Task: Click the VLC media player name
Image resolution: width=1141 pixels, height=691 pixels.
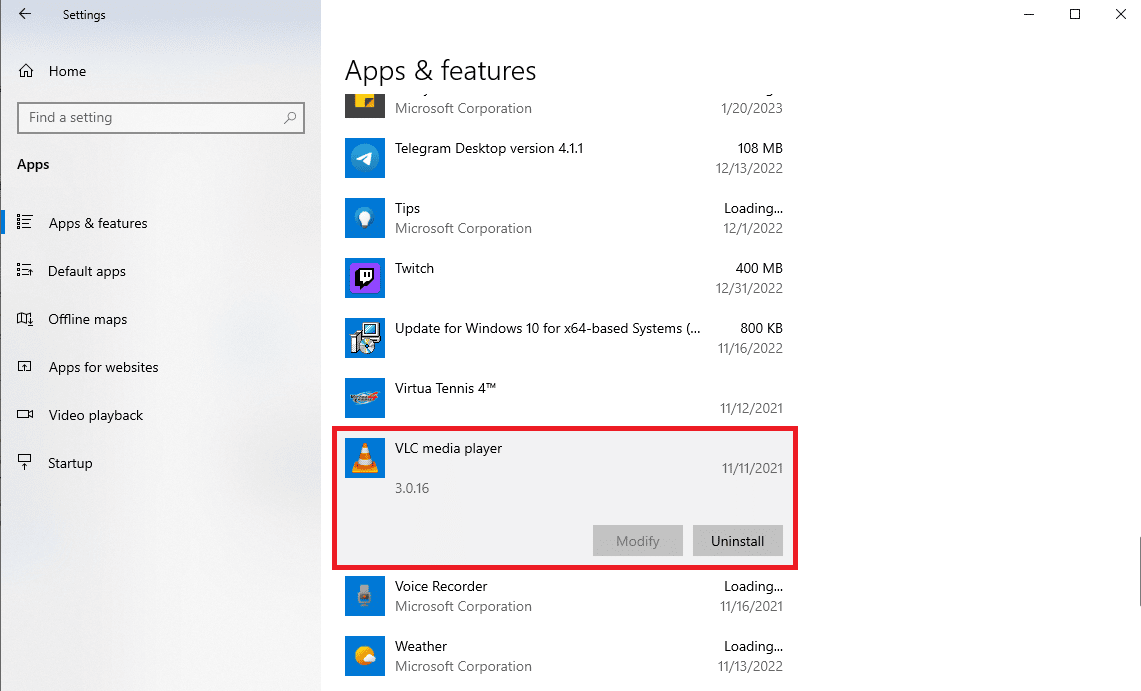Action: (x=448, y=448)
